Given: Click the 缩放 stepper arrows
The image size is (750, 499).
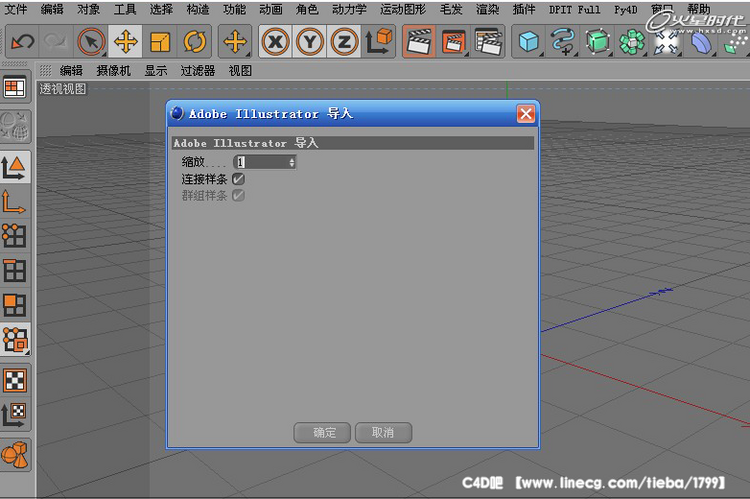Looking at the screenshot, I should coord(292,163).
